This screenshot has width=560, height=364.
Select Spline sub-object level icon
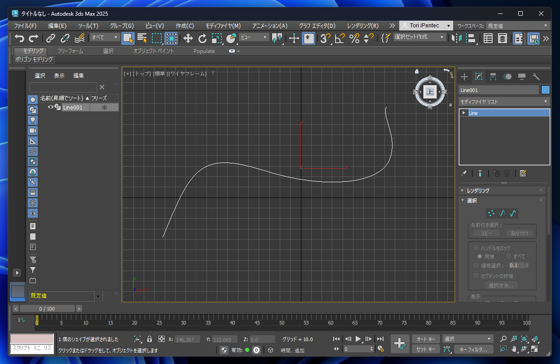pos(513,213)
